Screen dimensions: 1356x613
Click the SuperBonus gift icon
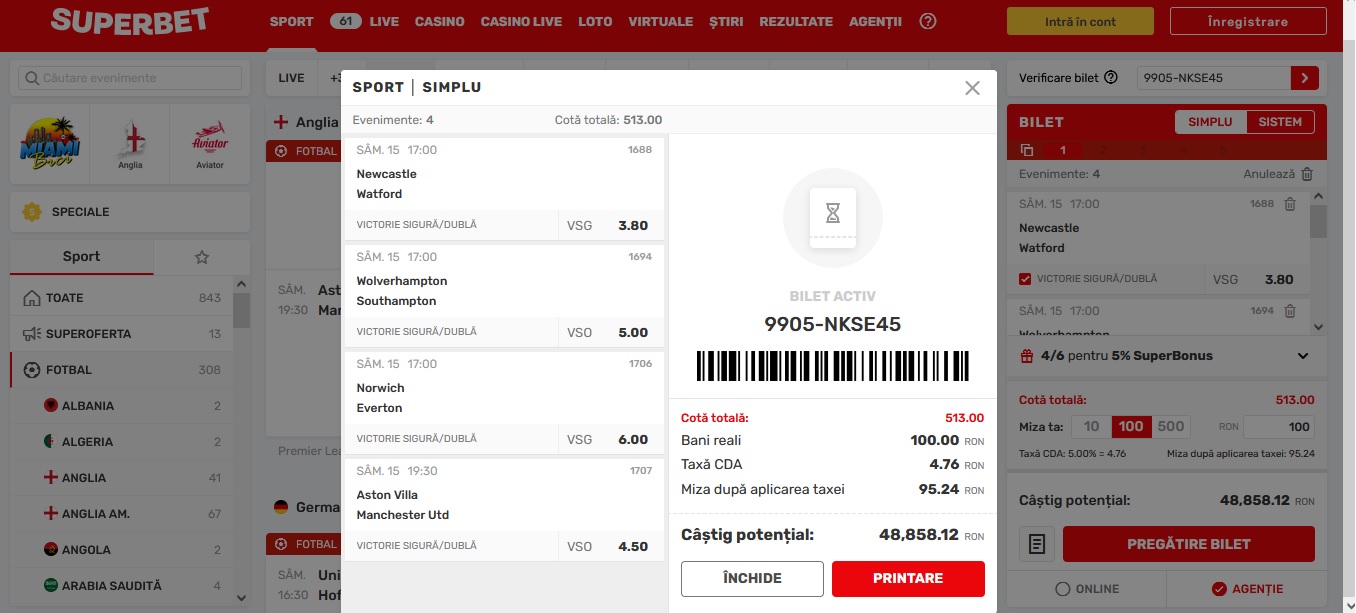coord(1026,356)
